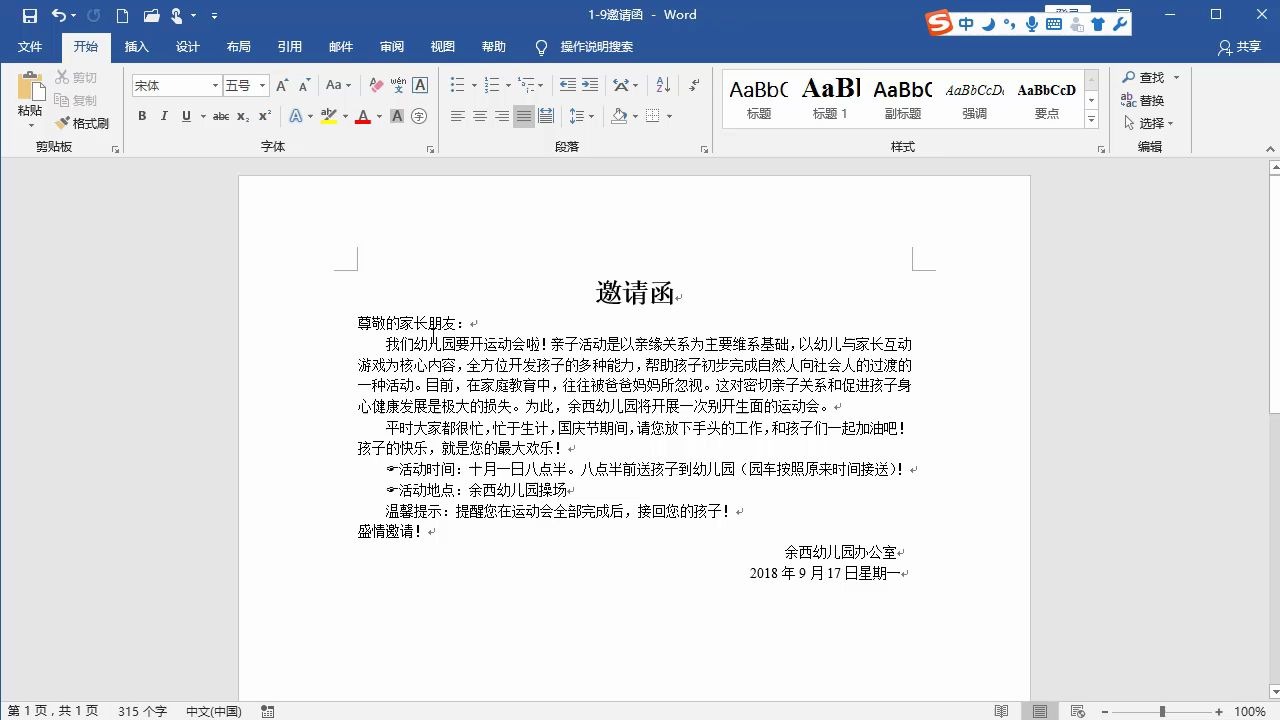Click the Clear Formatting eraser icon
The width and height of the screenshot is (1280, 720).
pos(376,86)
